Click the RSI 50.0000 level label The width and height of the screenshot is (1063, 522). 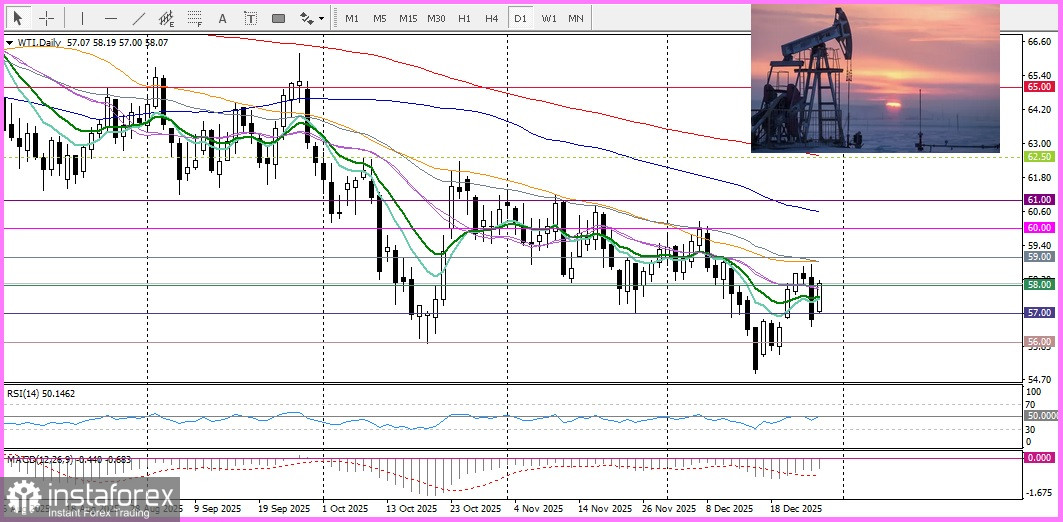pyautogui.click(x=1040, y=415)
